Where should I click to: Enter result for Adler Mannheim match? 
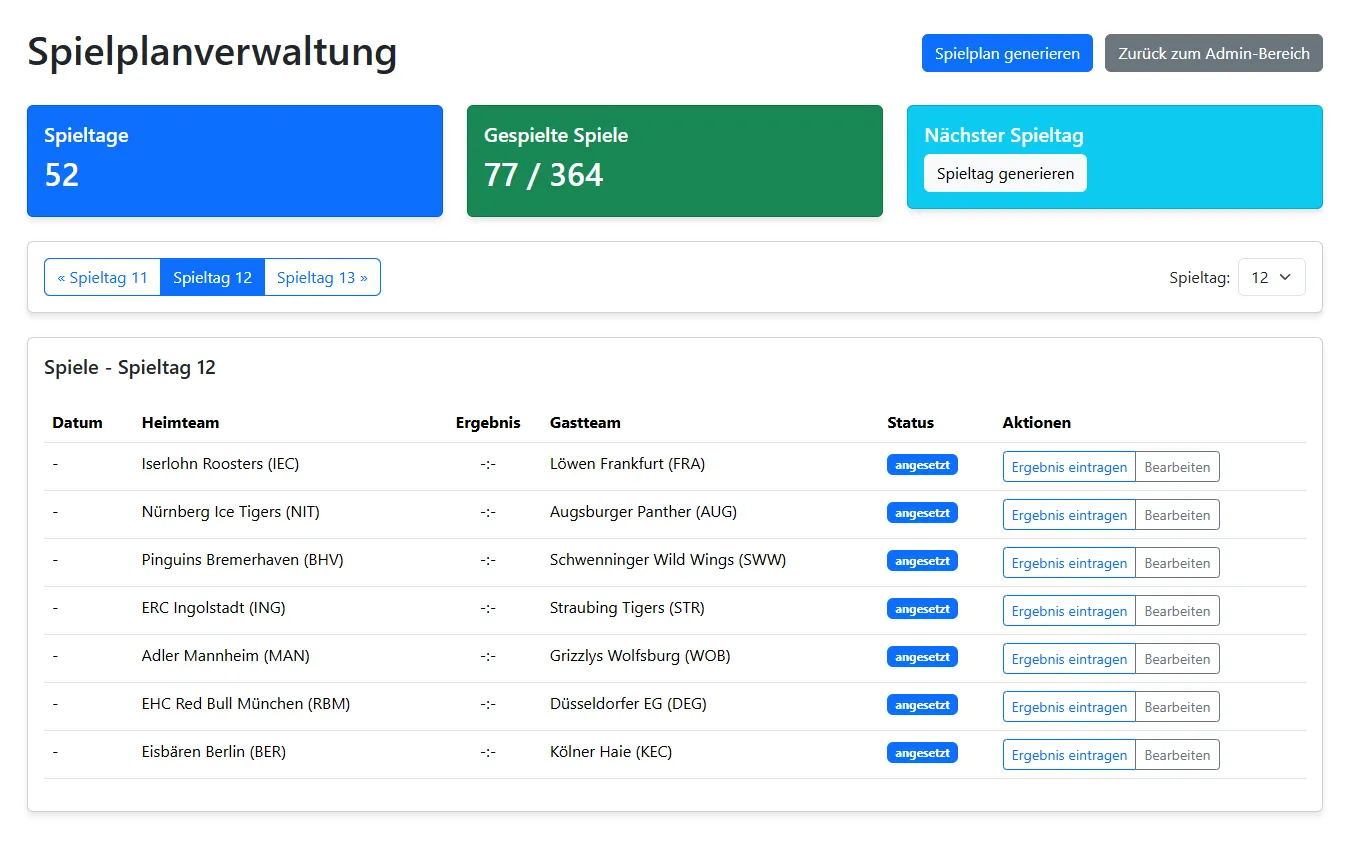[x=1069, y=659]
